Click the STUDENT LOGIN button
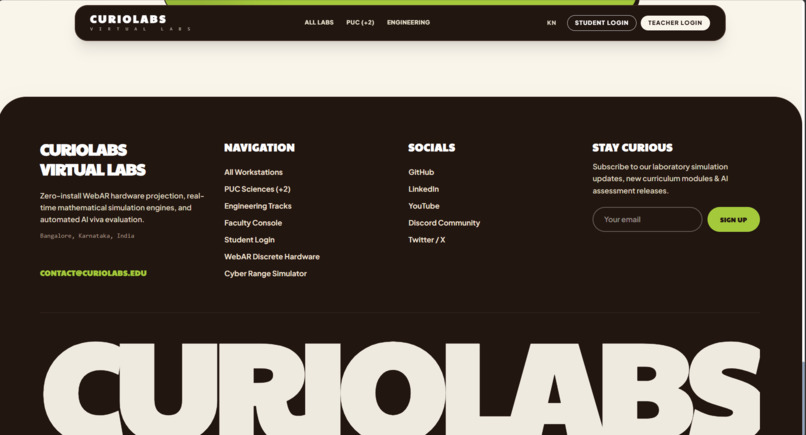This screenshot has width=806, height=435. click(x=601, y=23)
